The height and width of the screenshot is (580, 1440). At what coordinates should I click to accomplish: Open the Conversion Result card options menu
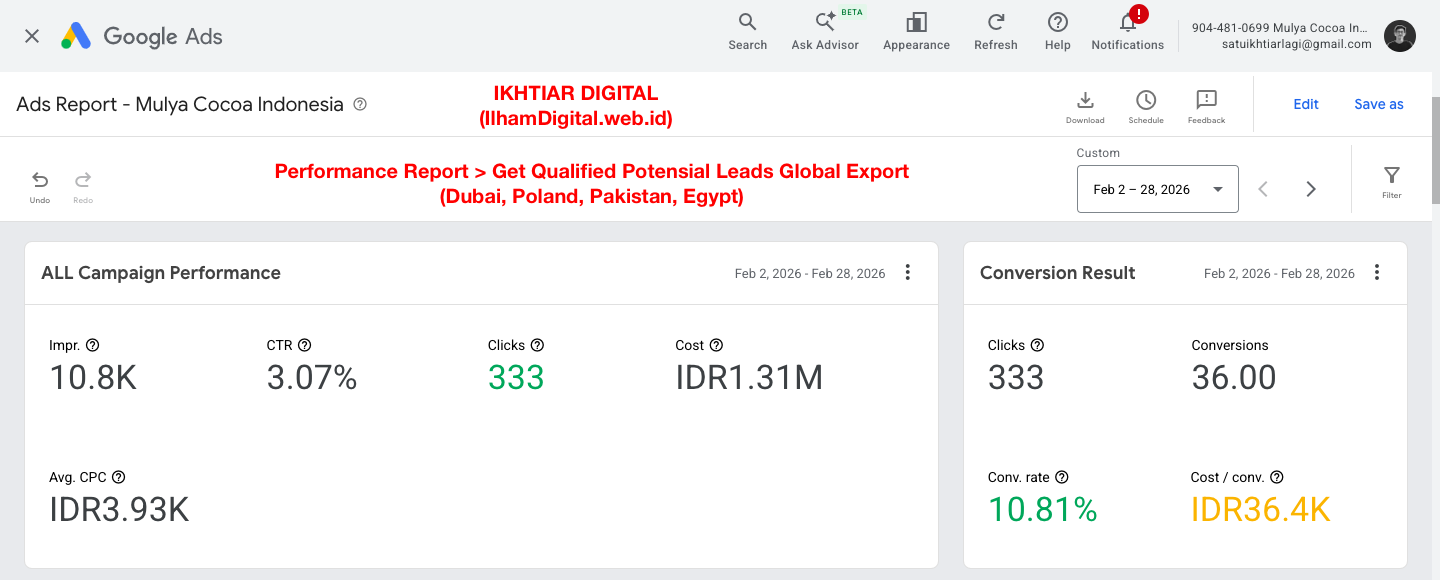1377,272
